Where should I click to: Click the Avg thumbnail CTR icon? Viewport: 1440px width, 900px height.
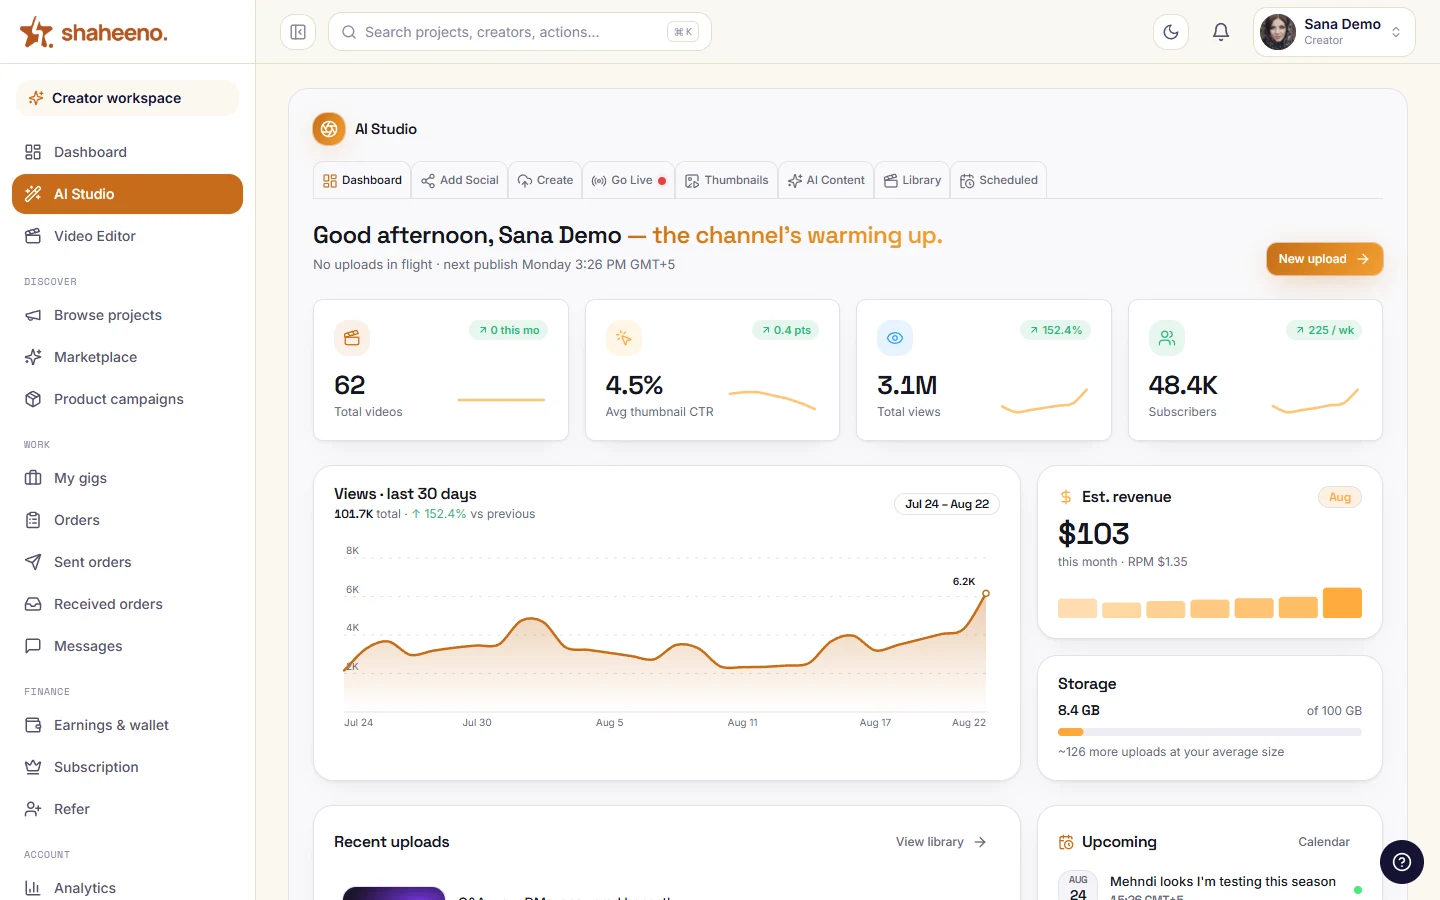624,338
